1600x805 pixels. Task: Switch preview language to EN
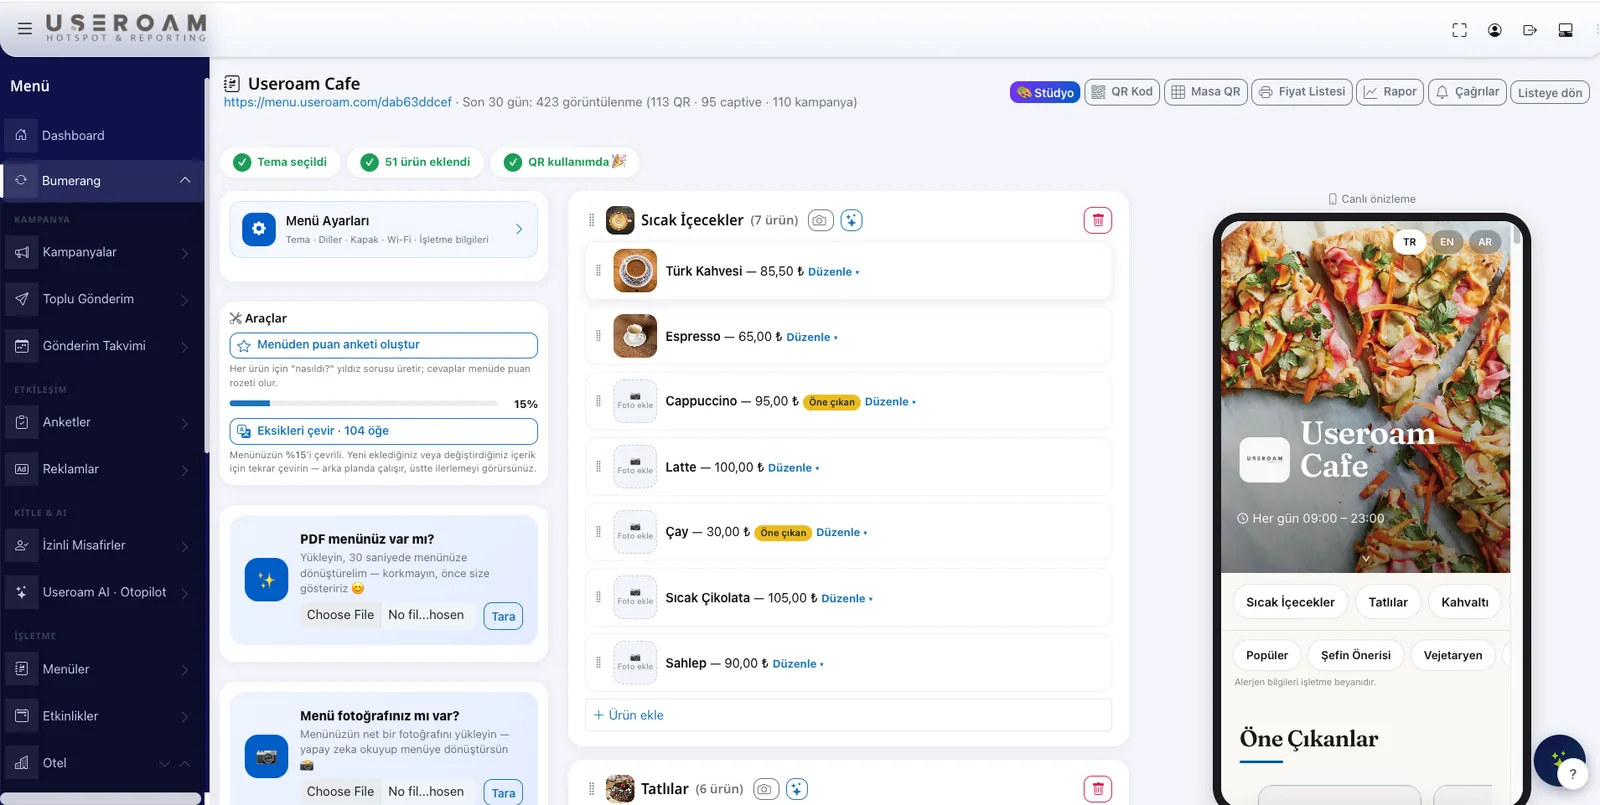click(1446, 242)
